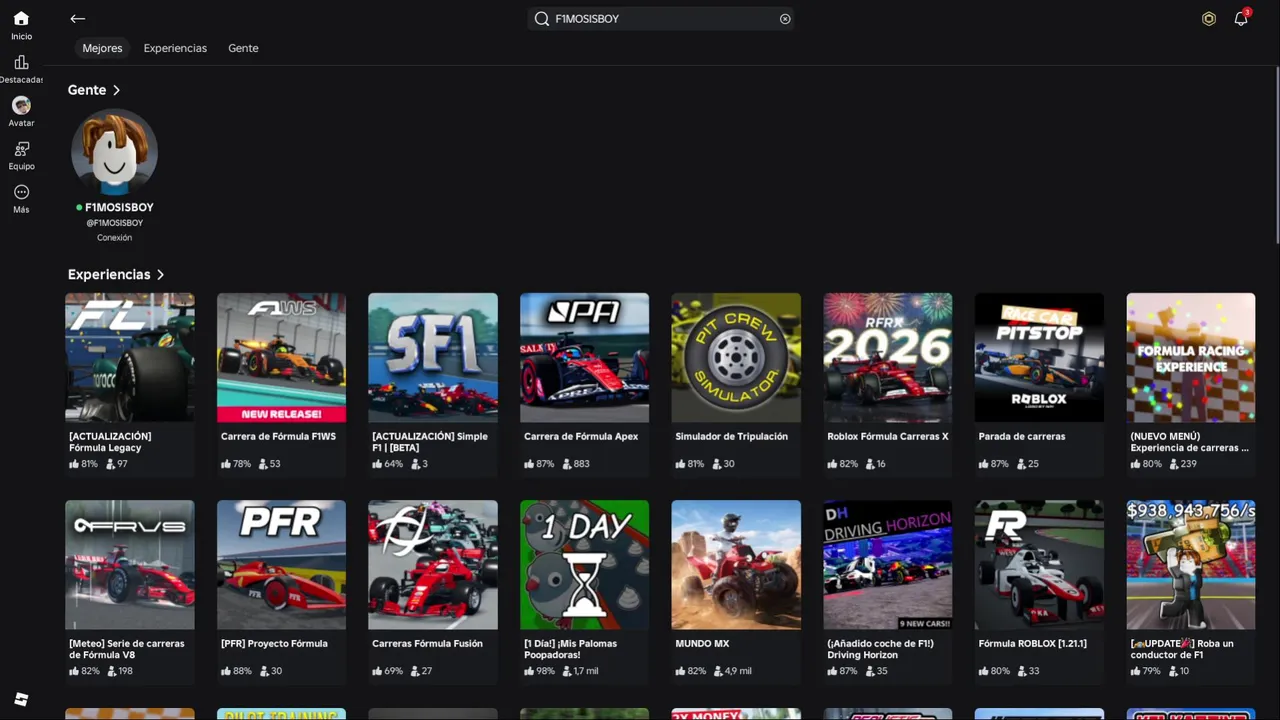1280x720 pixels.
Task: Open RFRX 2026 game thumbnail
Action: pyautogui.click(x=888, y=357)
